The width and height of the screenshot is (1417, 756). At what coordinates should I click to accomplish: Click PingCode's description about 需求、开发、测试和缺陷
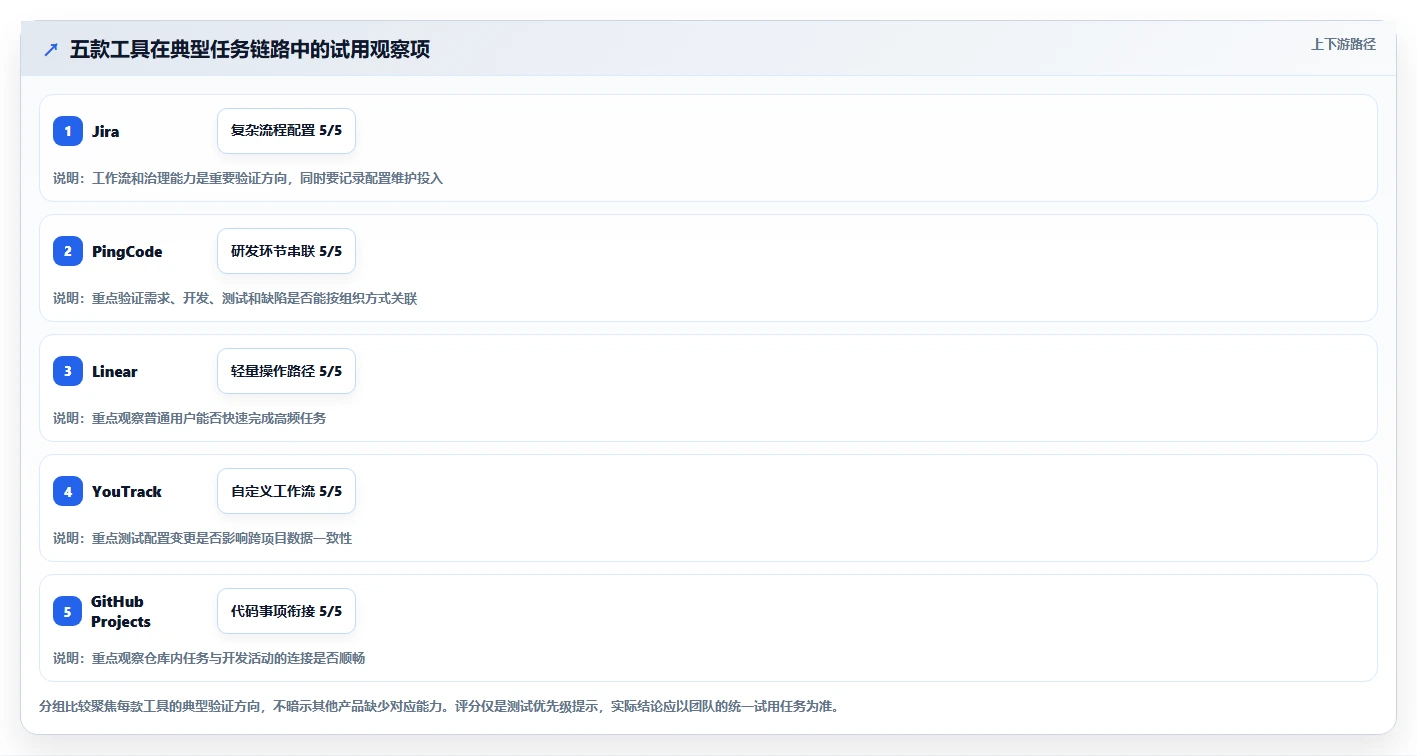click(235, 298)
